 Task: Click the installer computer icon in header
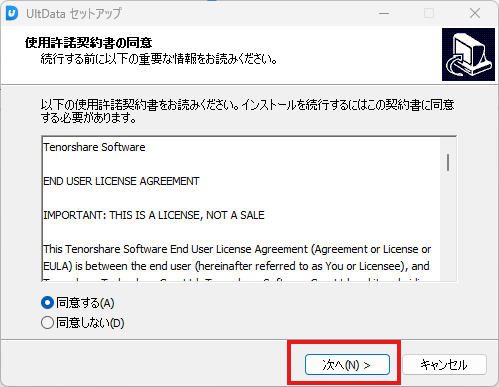pyautogui.click(x=468, y=54)
